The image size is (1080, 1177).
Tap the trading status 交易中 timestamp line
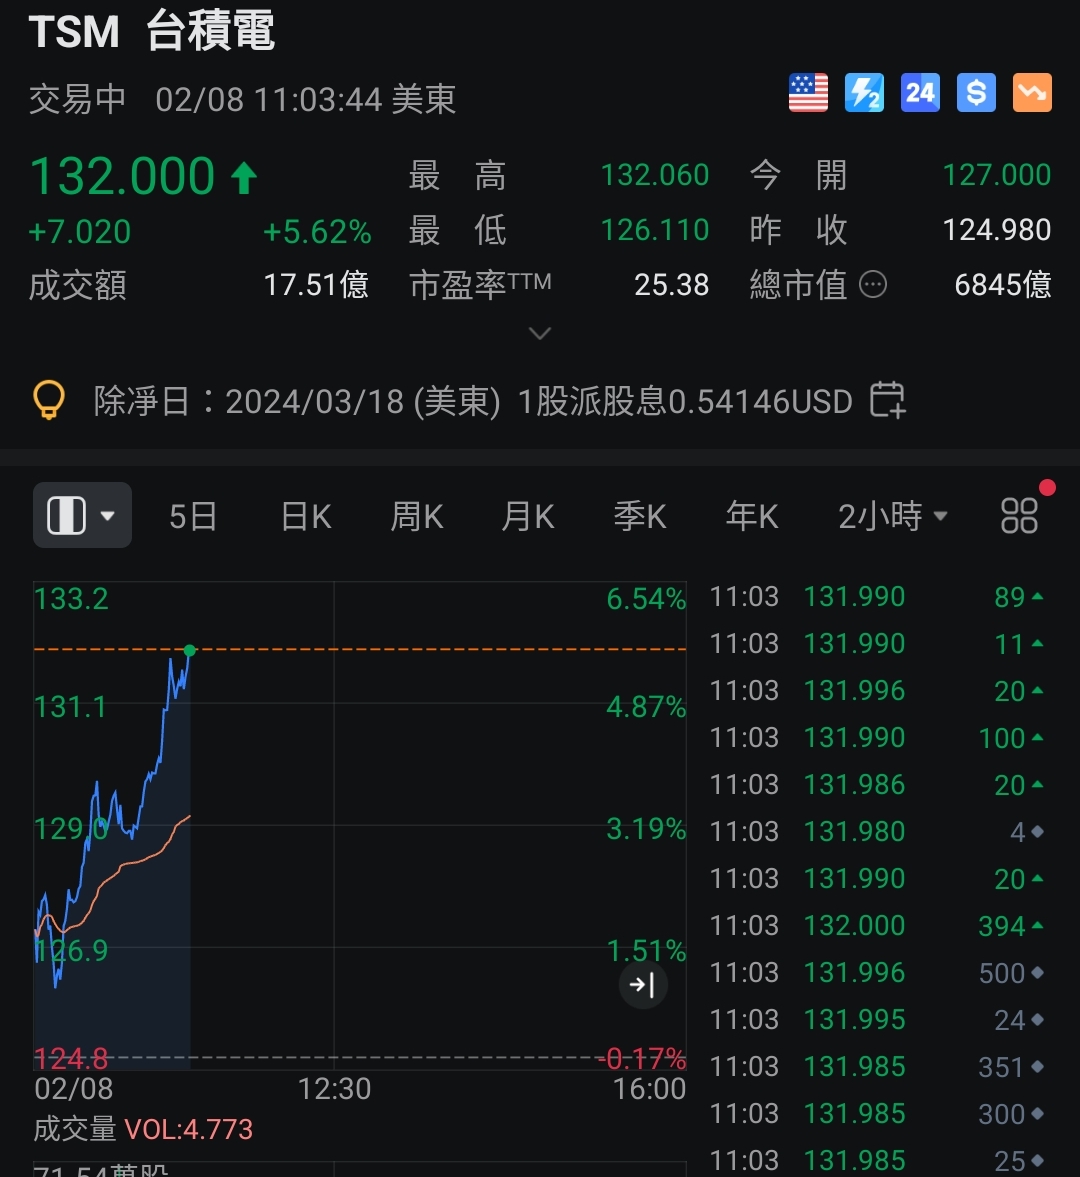tap(242, 100)
